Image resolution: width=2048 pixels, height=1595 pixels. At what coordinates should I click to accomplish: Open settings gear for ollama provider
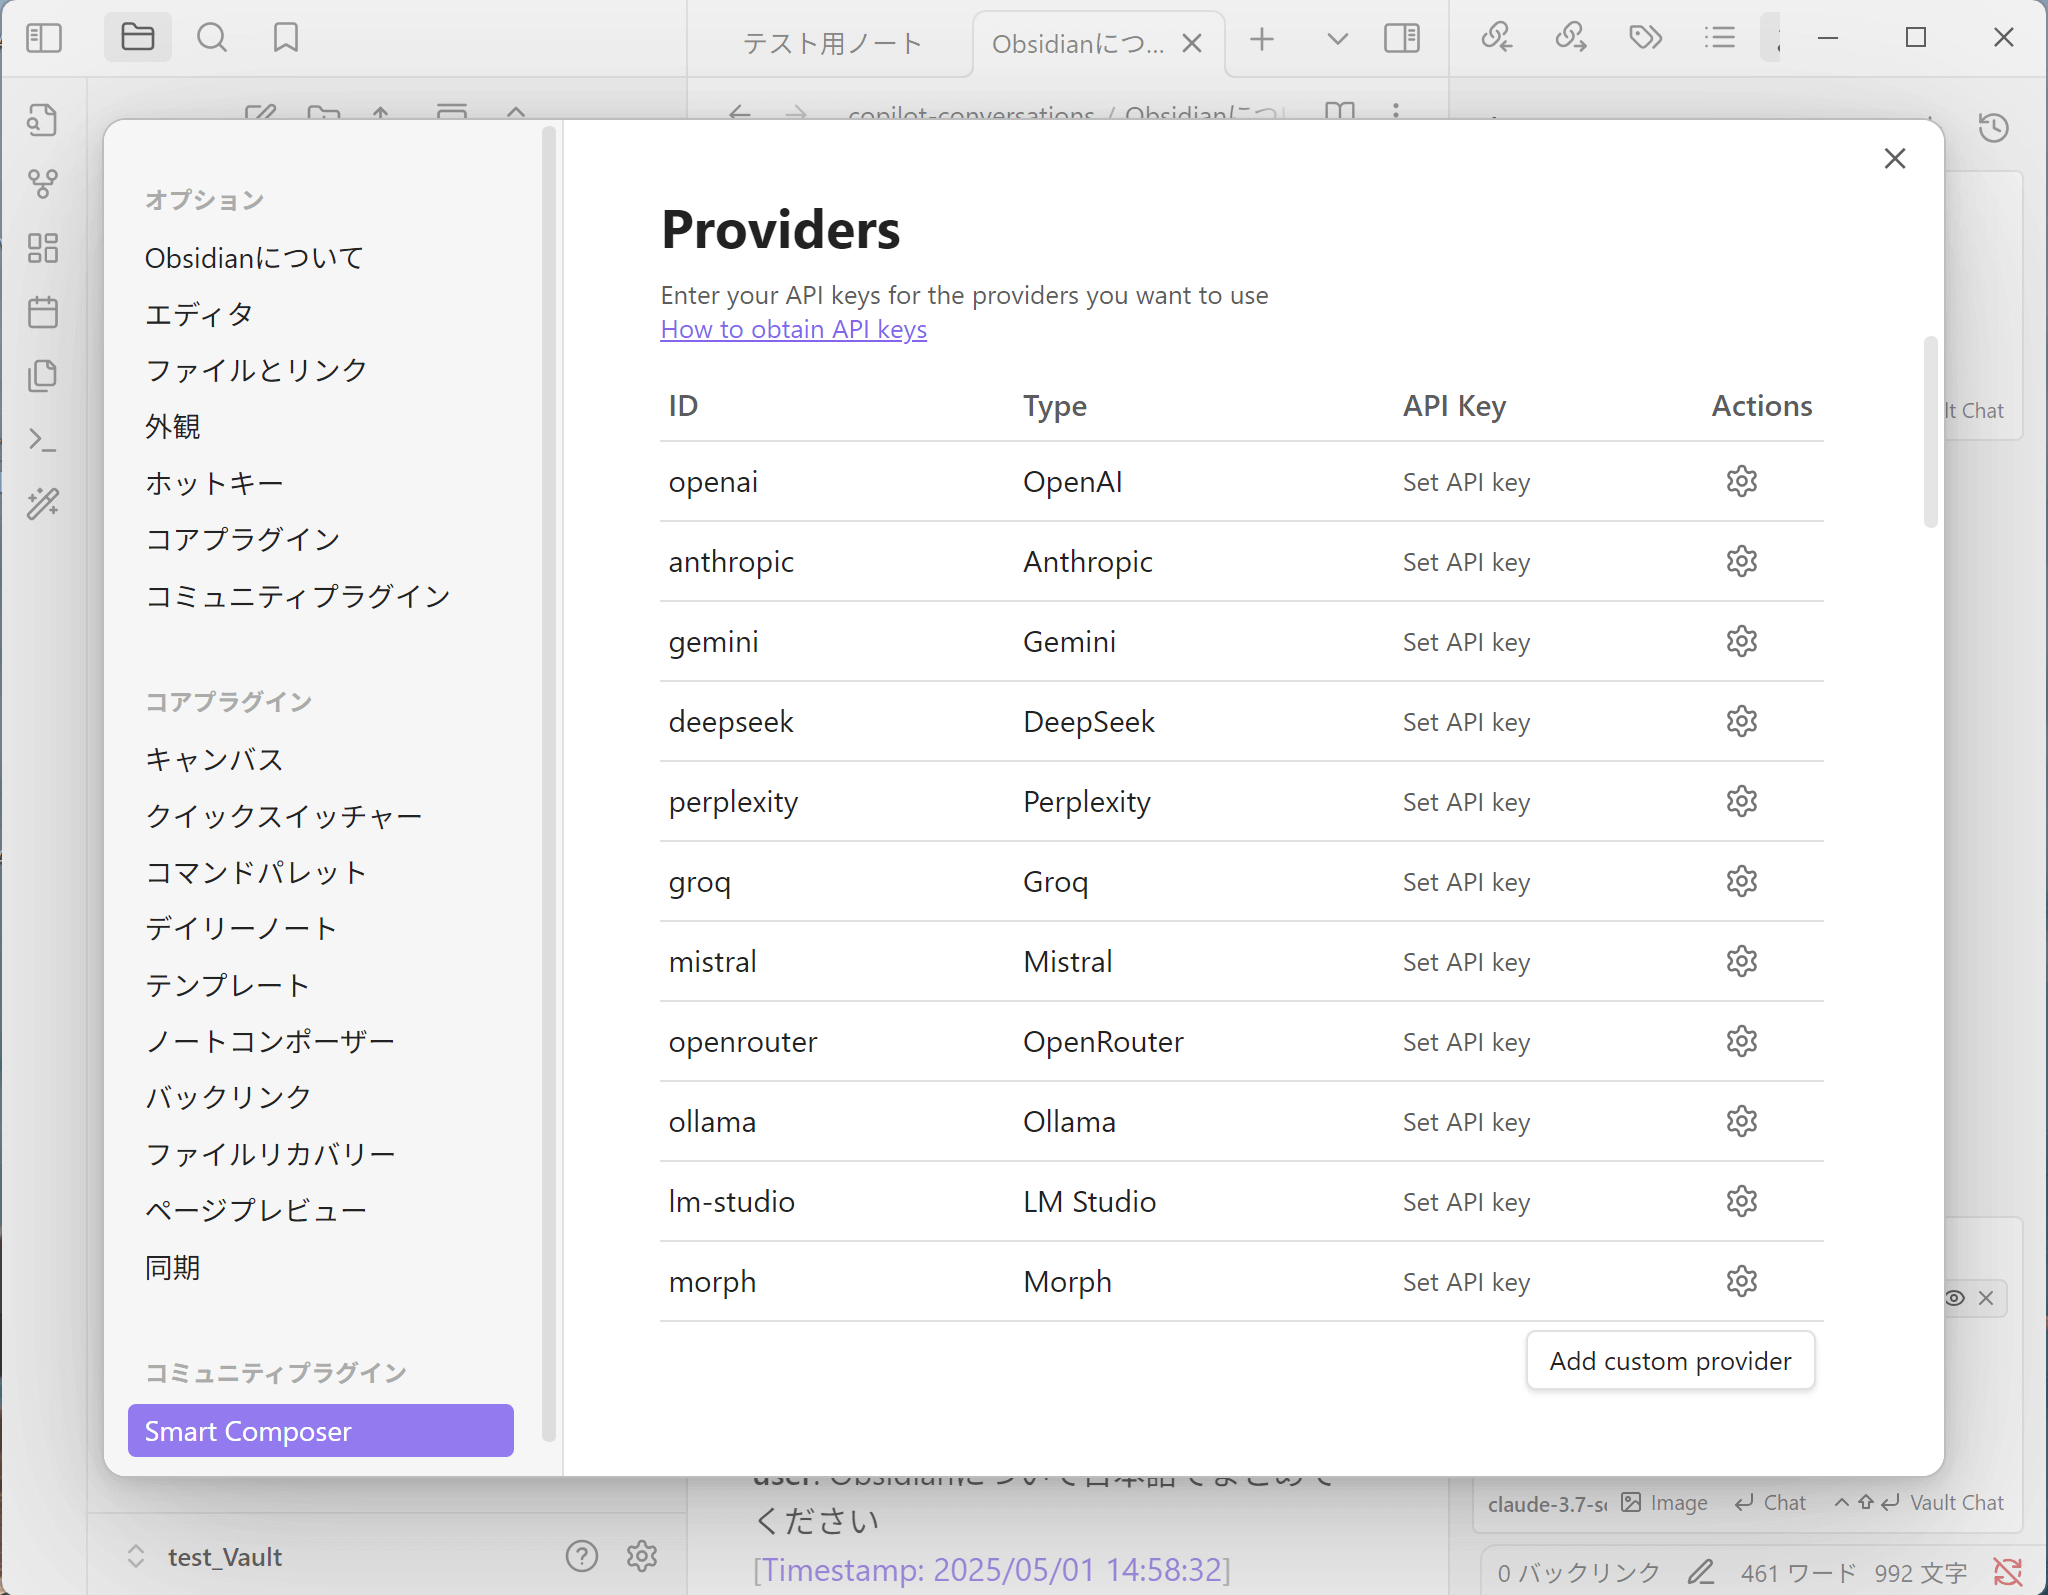[1741, 1121]
